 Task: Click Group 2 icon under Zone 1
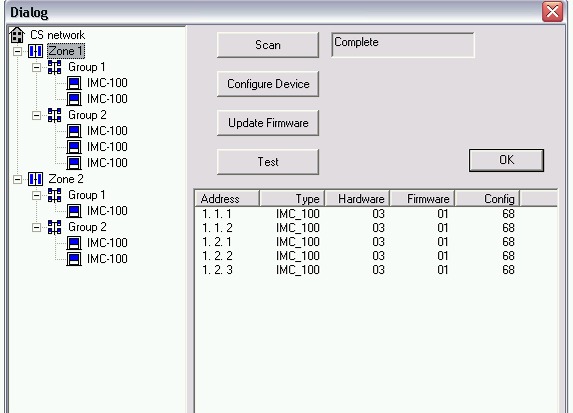(54, 115)
